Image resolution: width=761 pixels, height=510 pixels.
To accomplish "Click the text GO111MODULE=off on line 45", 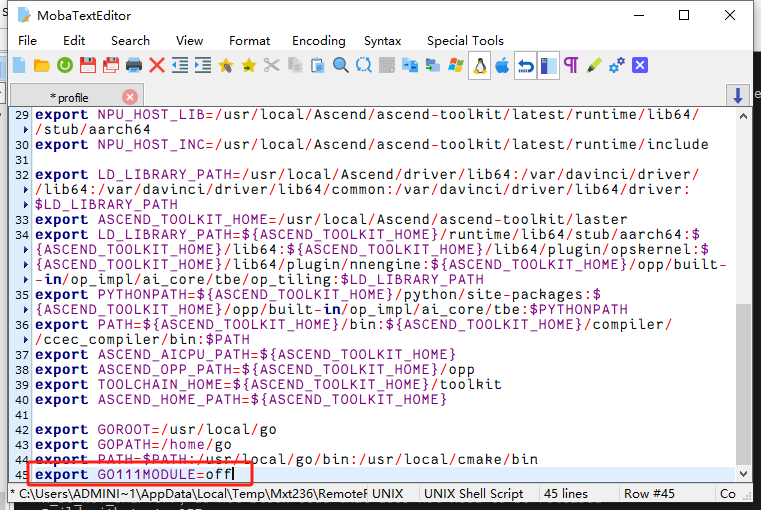I will tap(165, 474).
